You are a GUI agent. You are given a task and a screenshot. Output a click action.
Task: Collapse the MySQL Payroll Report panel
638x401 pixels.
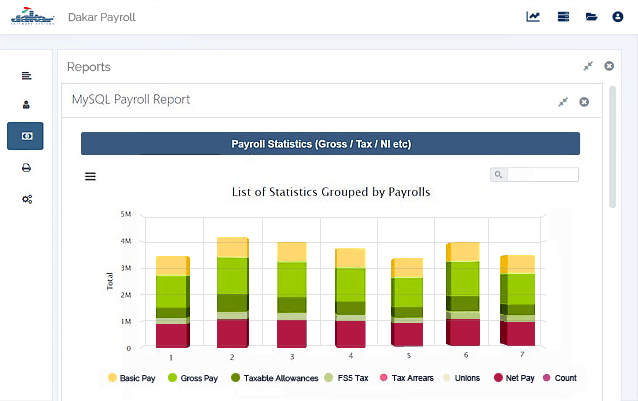563,102
